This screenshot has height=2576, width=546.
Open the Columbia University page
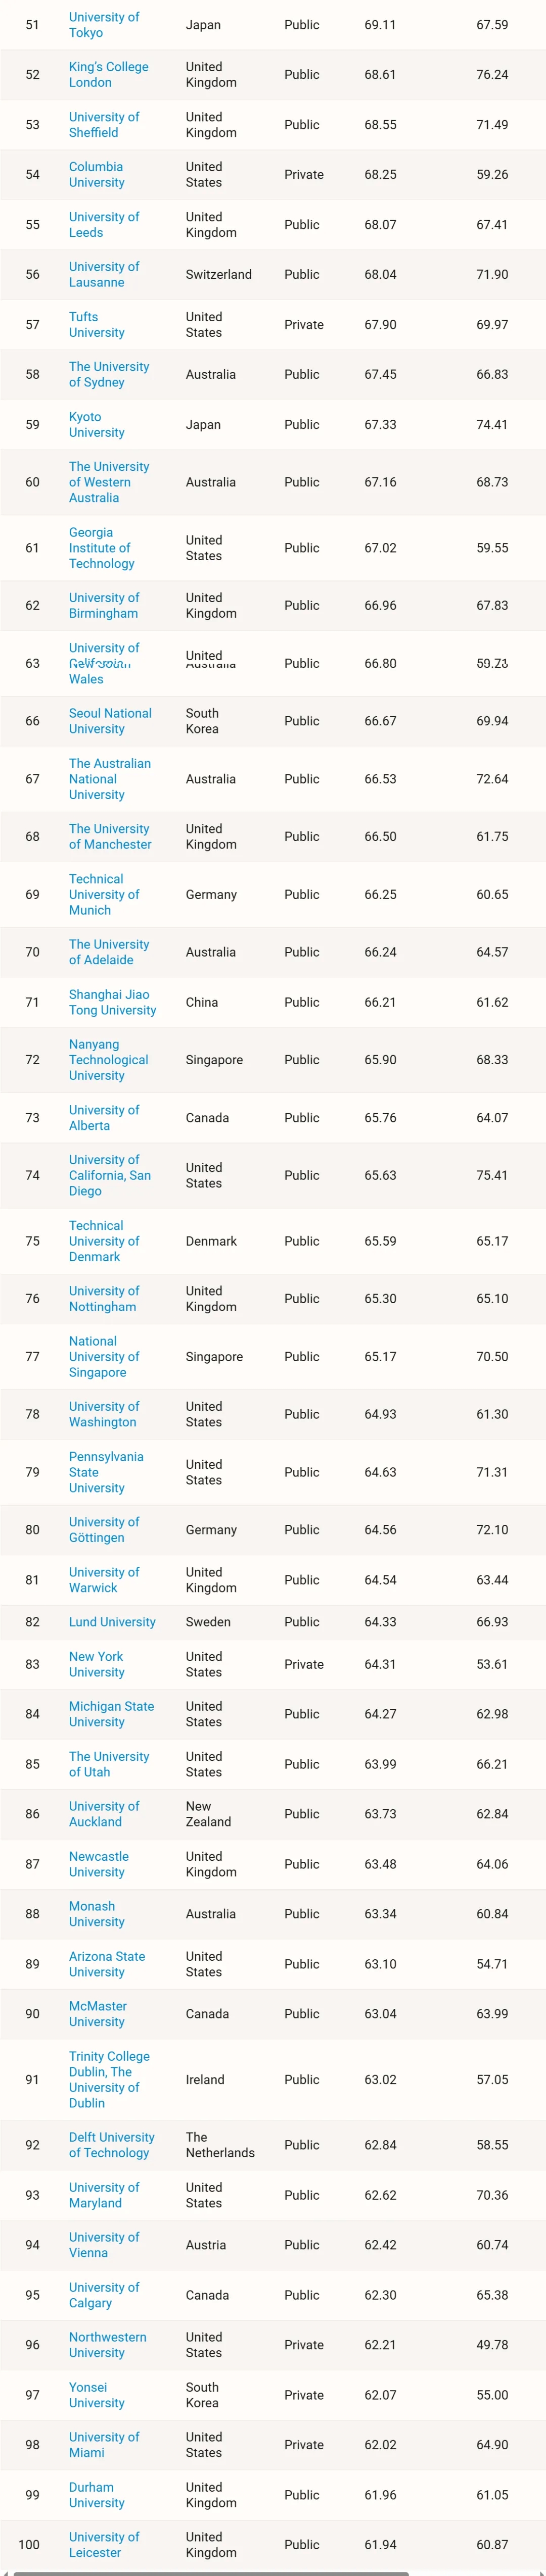coord(104,175)
